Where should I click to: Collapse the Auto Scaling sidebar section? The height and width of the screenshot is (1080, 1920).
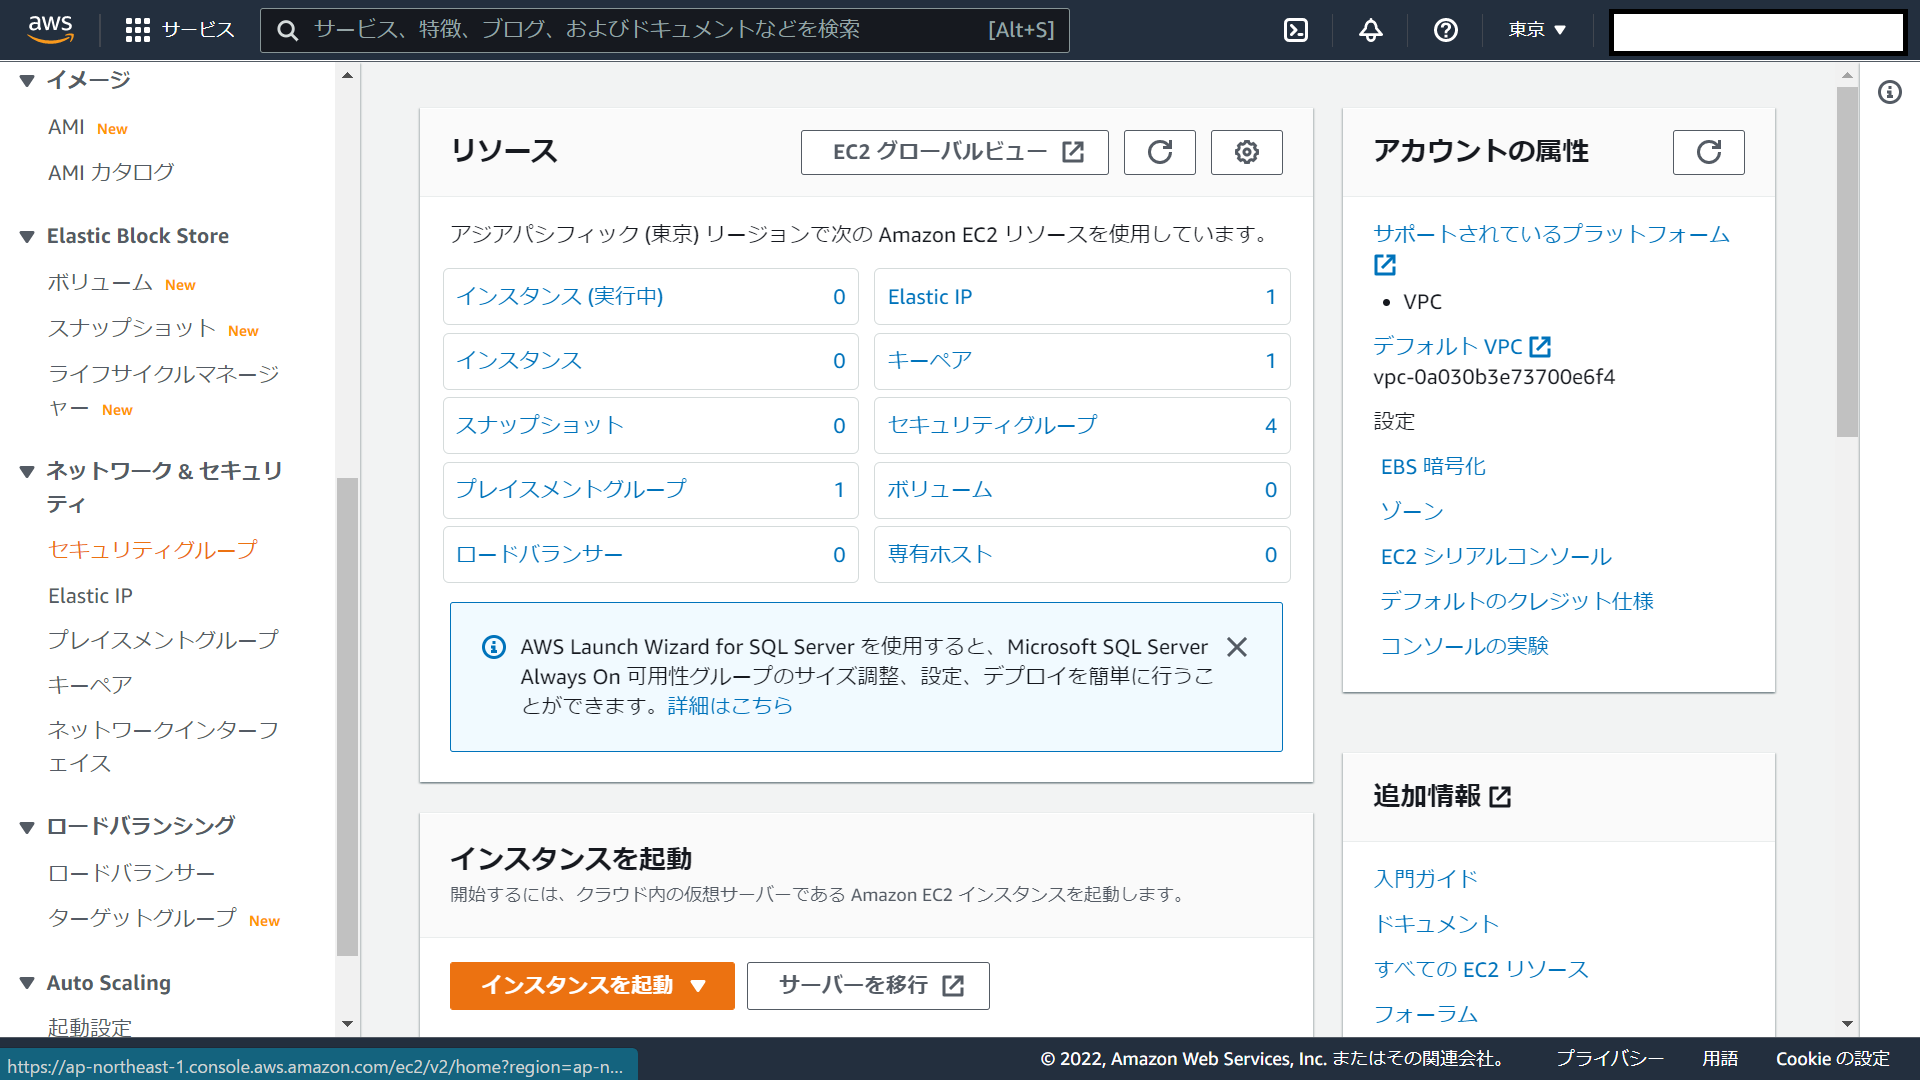pyautogui.click(x=27, y=984)
